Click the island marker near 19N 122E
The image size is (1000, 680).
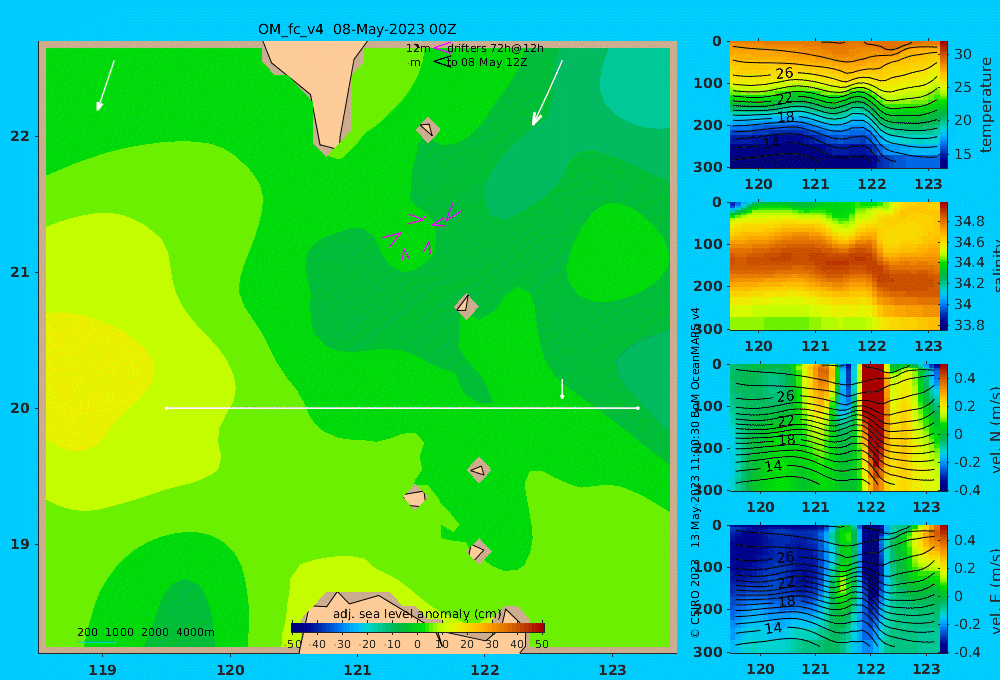pyautogui.click(x=478, y=551)
